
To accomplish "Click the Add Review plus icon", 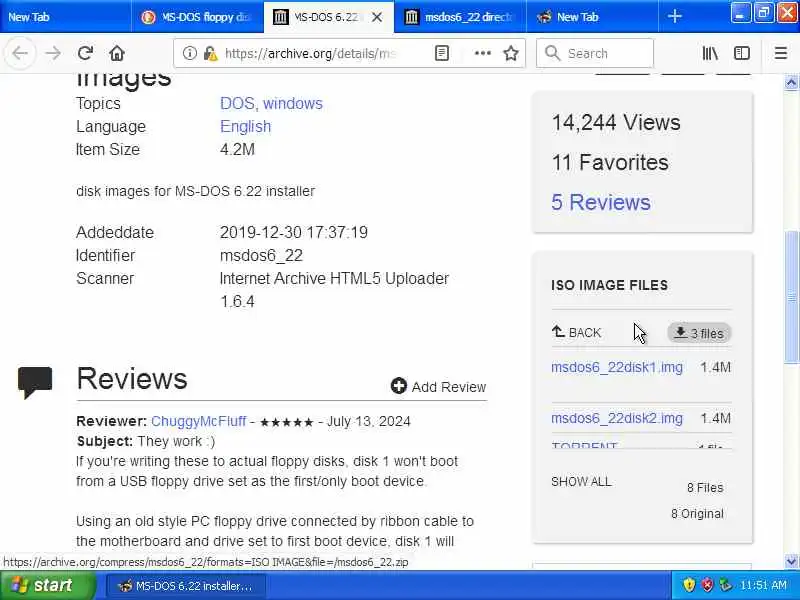I will tap(398, 386).
